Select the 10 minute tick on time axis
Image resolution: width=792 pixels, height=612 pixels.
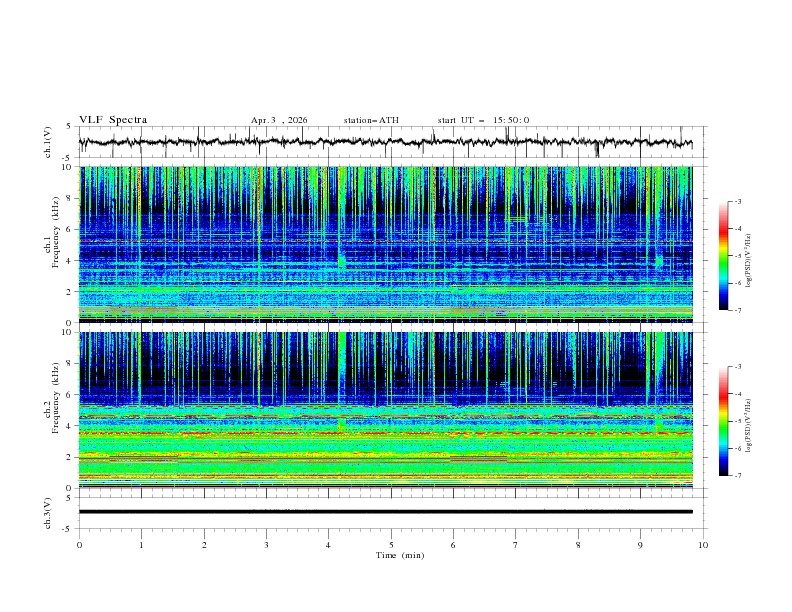[x=703, y=544]
